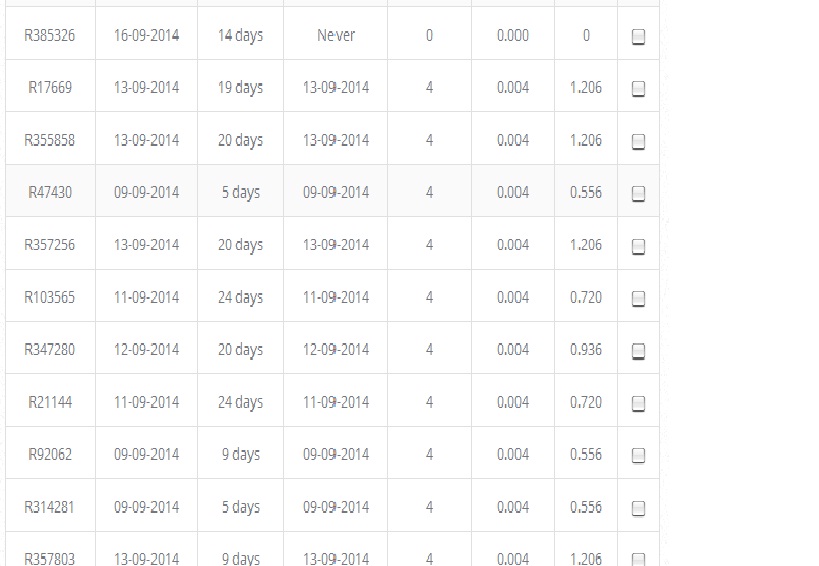Open the referral ID R92062

pos(50,454)
